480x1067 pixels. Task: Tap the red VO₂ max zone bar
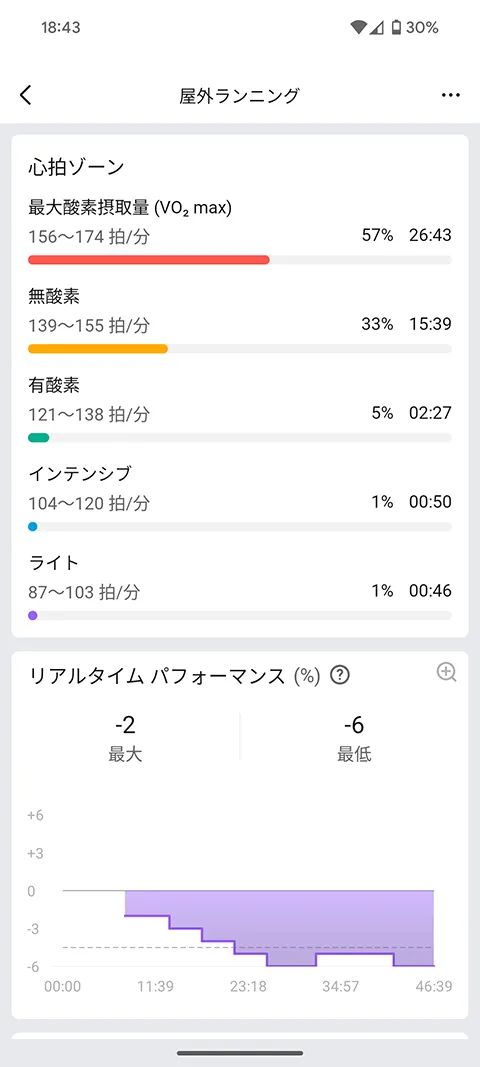pyautogui.click(x=148, y=260)
